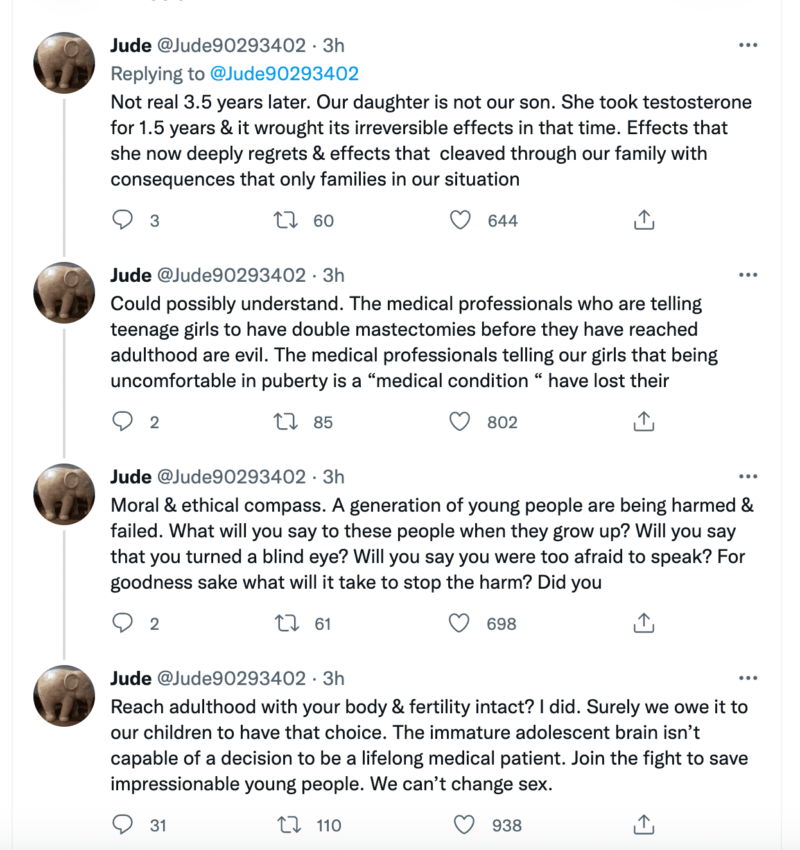Share the tweet with 938 likes
The height and width of the screenshot is (850, 800).
[645, 824]
